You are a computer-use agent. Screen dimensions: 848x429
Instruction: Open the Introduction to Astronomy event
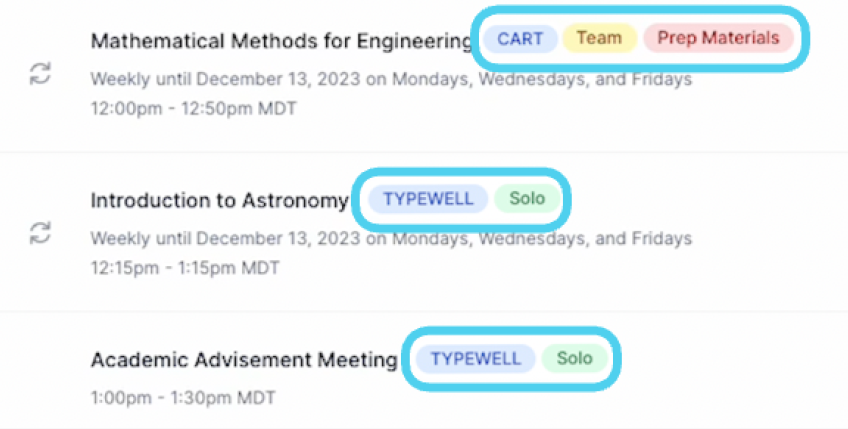click(x=219, y=200)
